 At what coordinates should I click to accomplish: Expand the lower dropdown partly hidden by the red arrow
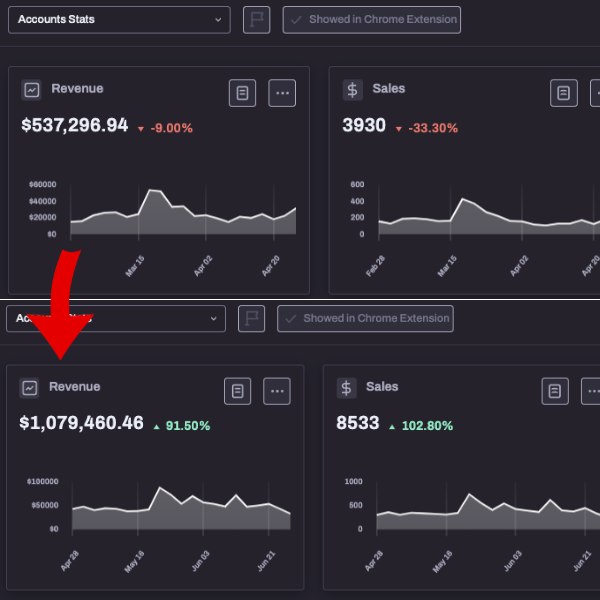click(x=115, y=319)
